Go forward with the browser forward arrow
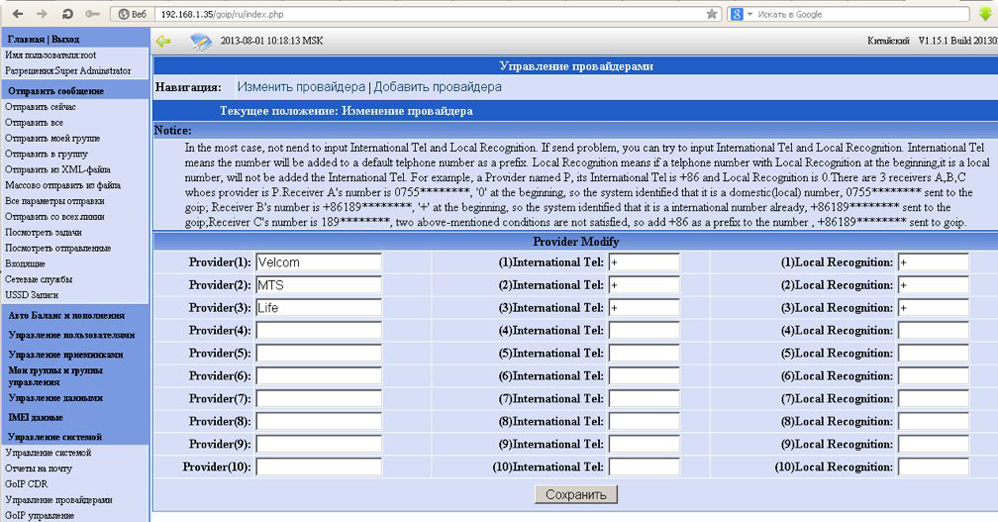The width and height of the screenshot is (998, 522). pyautogui.click(x=41, y=13)
